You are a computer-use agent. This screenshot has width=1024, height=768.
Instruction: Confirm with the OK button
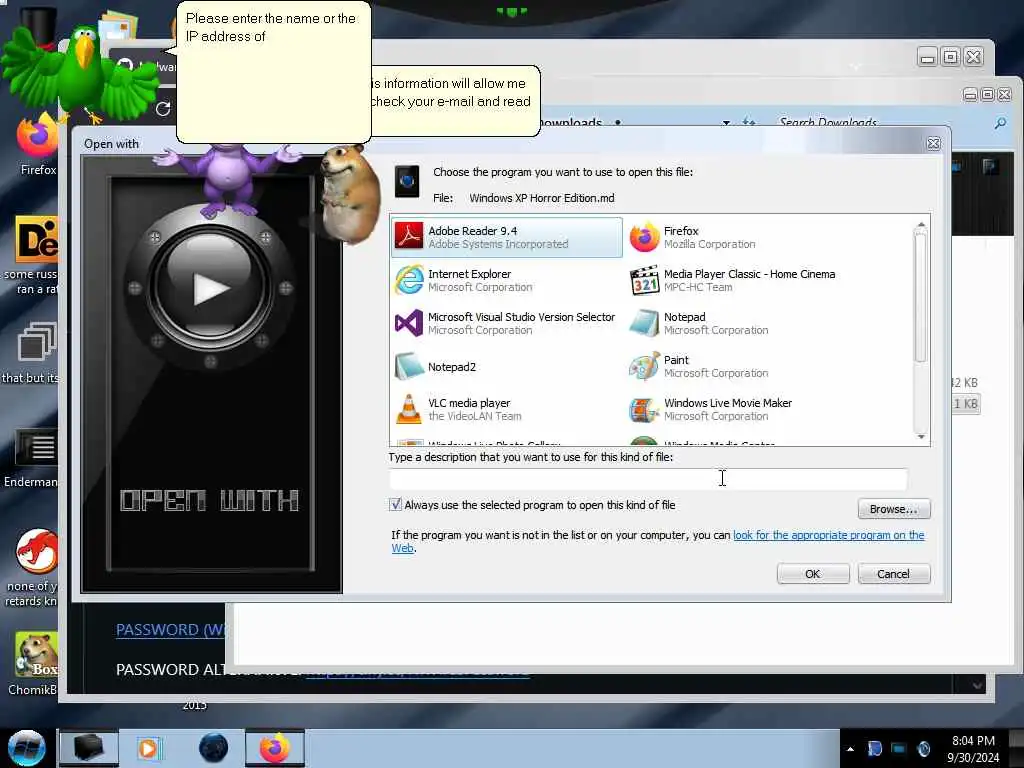(x=812, y=574)
